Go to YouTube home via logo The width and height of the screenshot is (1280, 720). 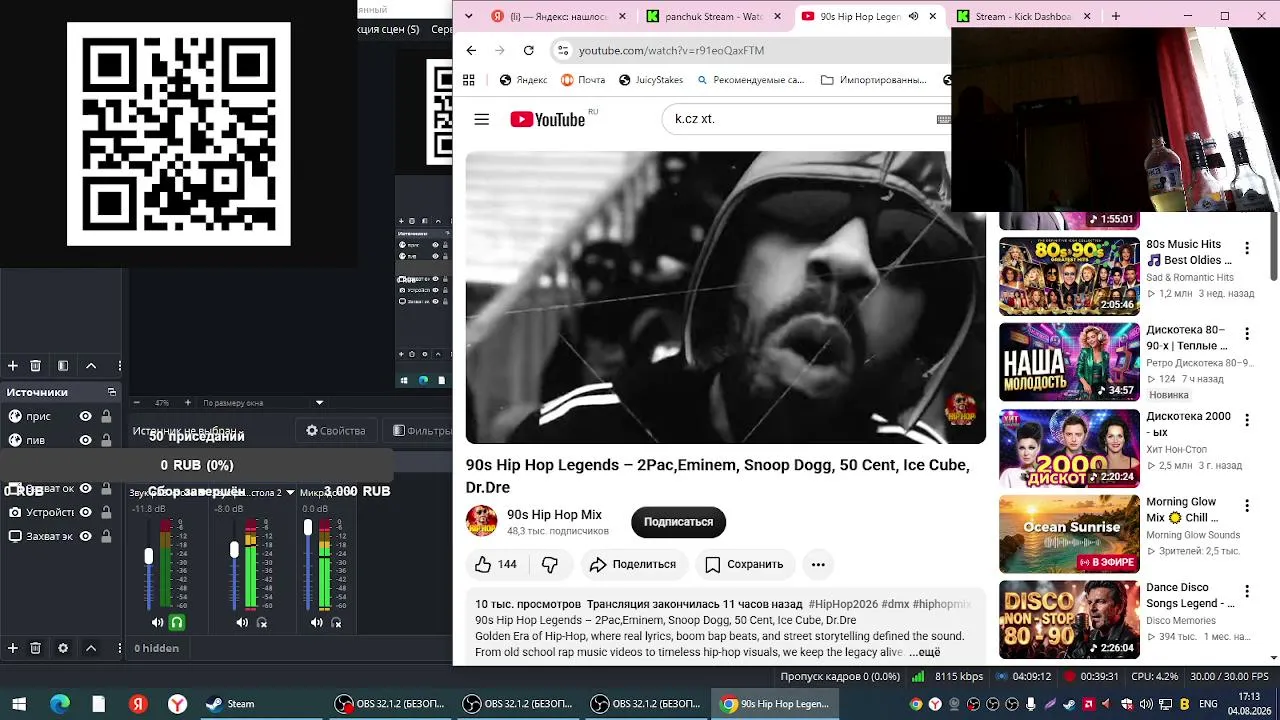click(x=548, y=119)
